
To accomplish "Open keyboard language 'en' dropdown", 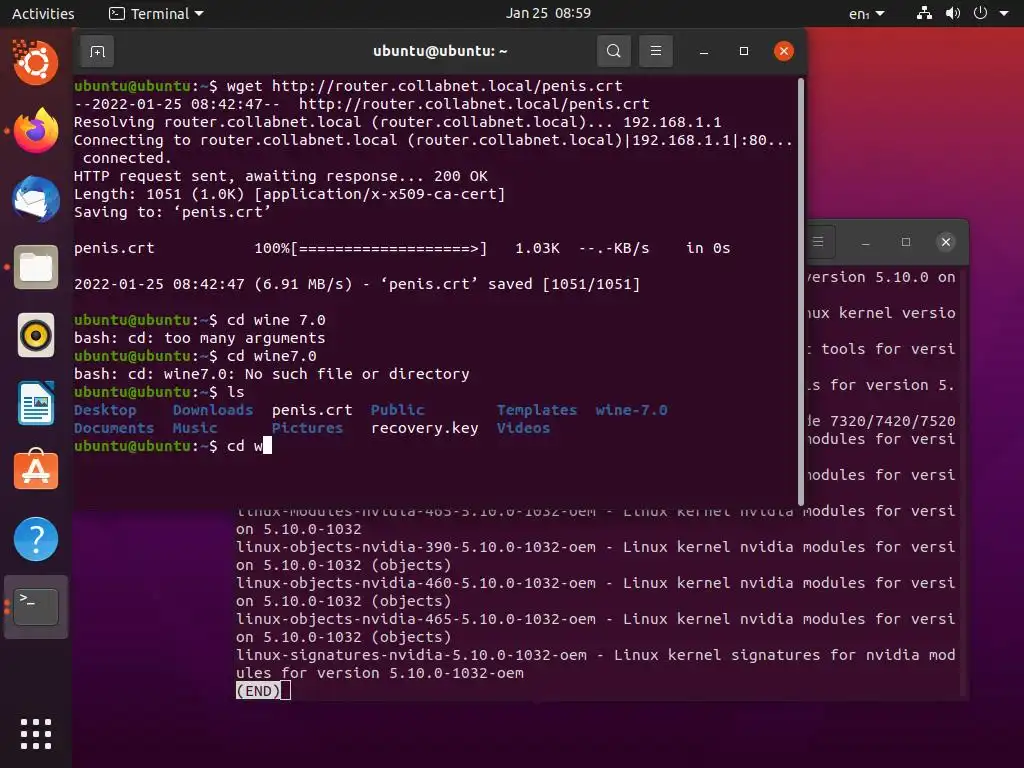I will (x=867, y=14).
